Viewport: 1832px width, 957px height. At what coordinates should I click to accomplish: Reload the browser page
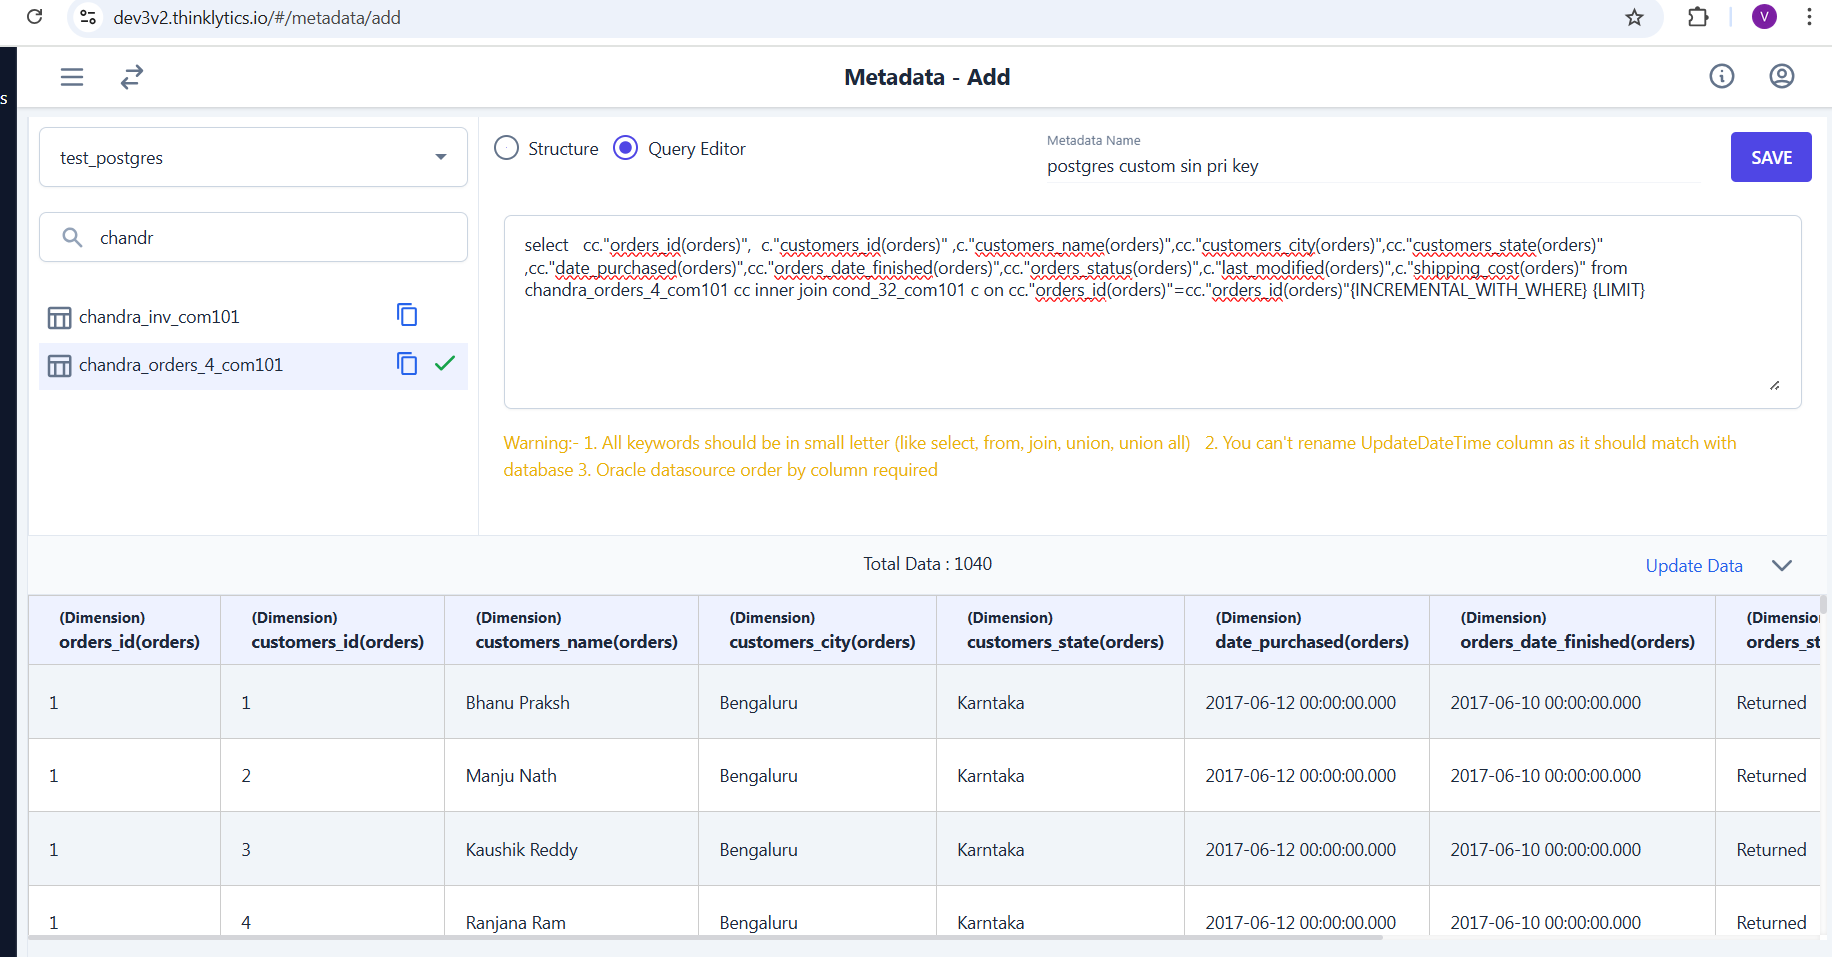(35, 17)
